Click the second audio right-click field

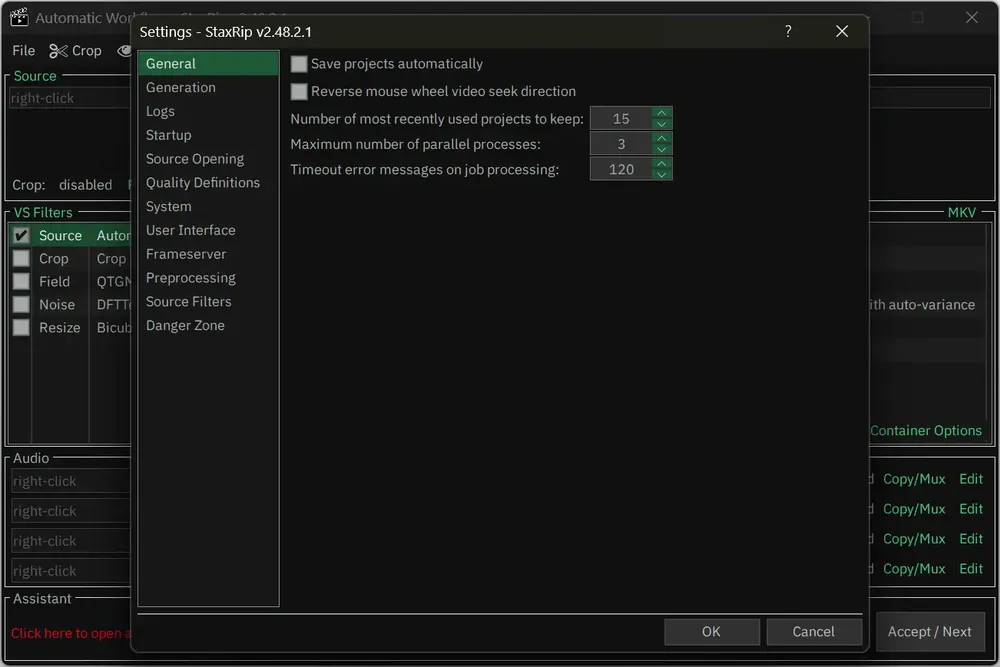click(x=71, y=511)
